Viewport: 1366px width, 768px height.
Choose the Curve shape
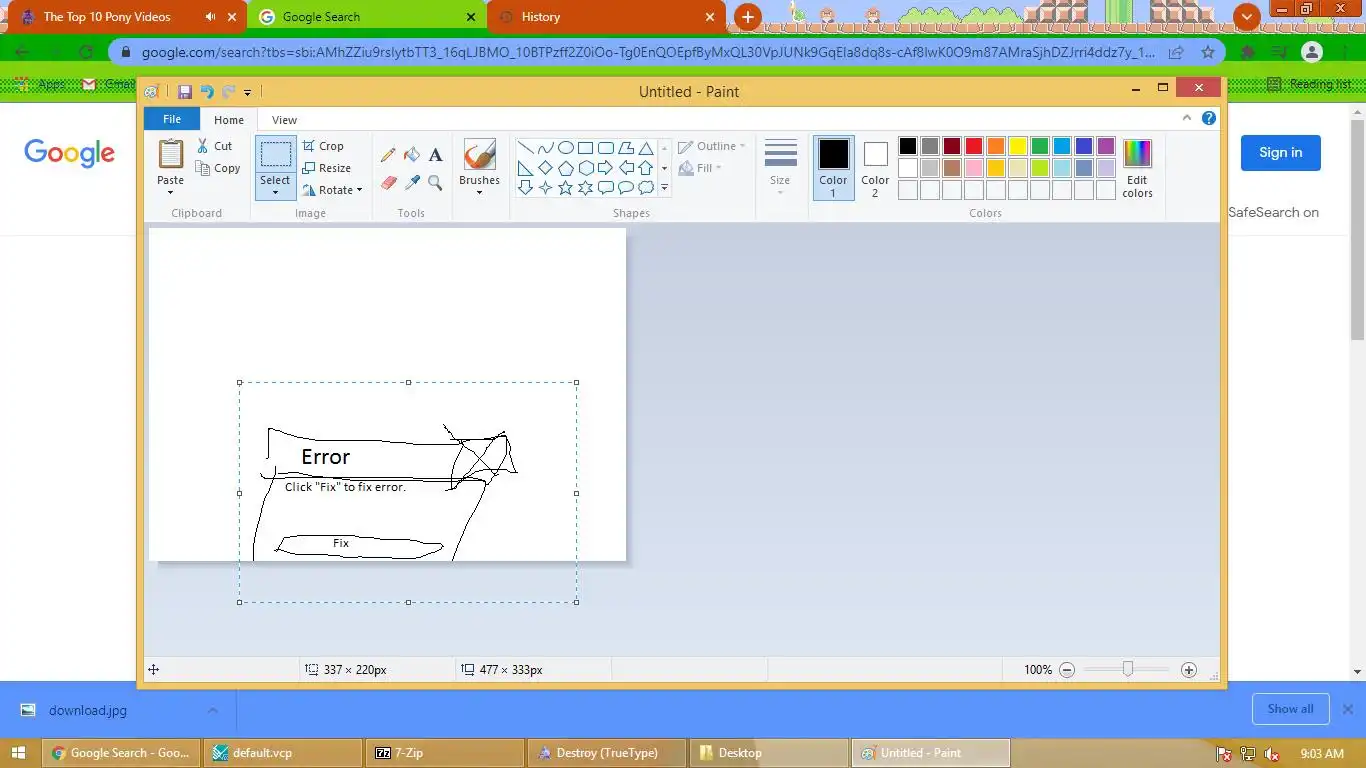click(545, 148)
